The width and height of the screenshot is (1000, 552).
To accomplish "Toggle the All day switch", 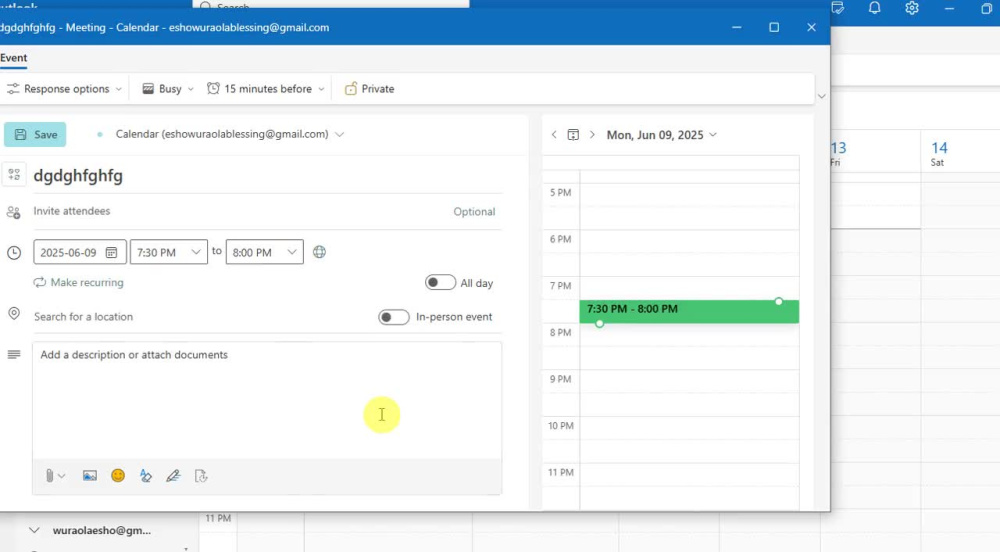I will [441, 282].
